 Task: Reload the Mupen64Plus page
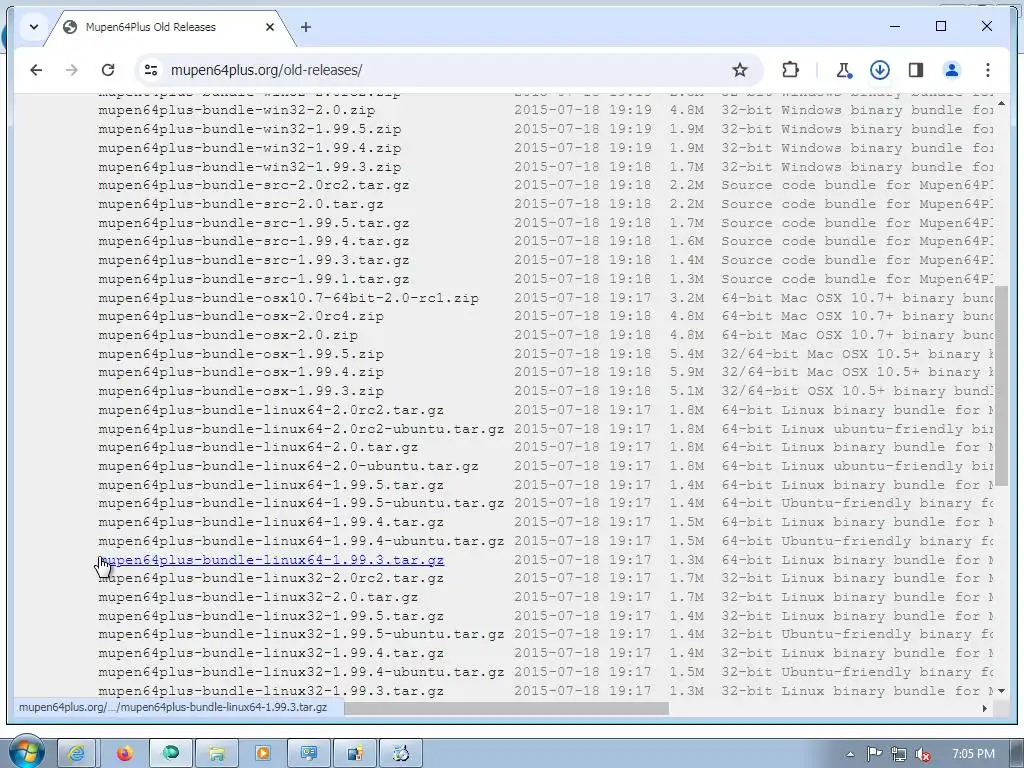pos(108,70)
